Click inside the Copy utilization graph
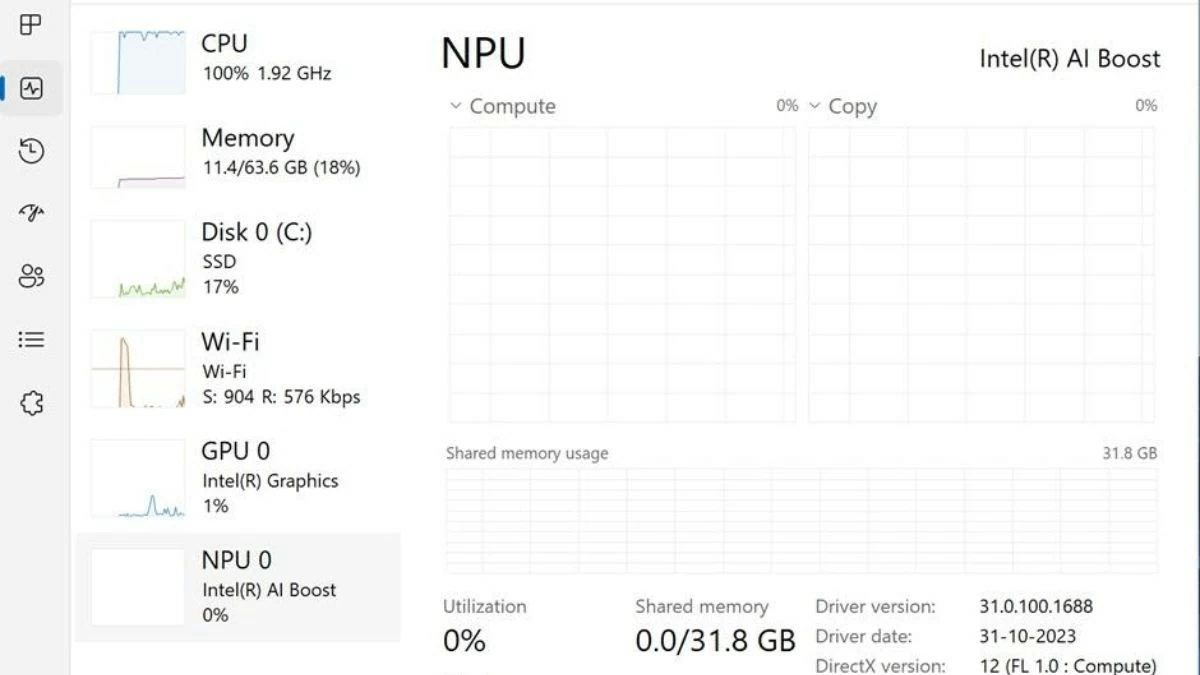The width and height of the screenshot is (1200, 675). [981, 274]
